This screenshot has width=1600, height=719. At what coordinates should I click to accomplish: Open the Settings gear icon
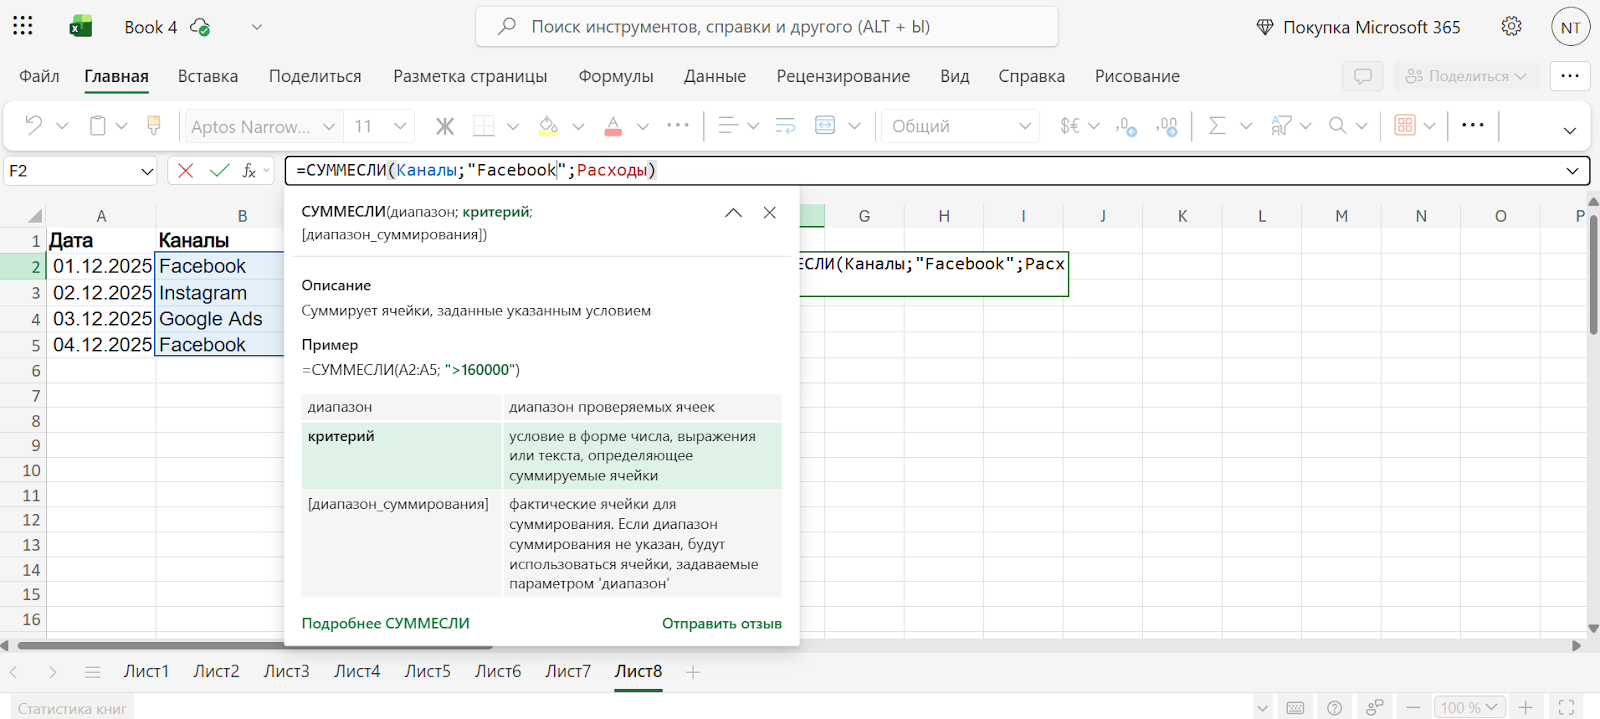pyautogui.click(x=1511, y=27)
